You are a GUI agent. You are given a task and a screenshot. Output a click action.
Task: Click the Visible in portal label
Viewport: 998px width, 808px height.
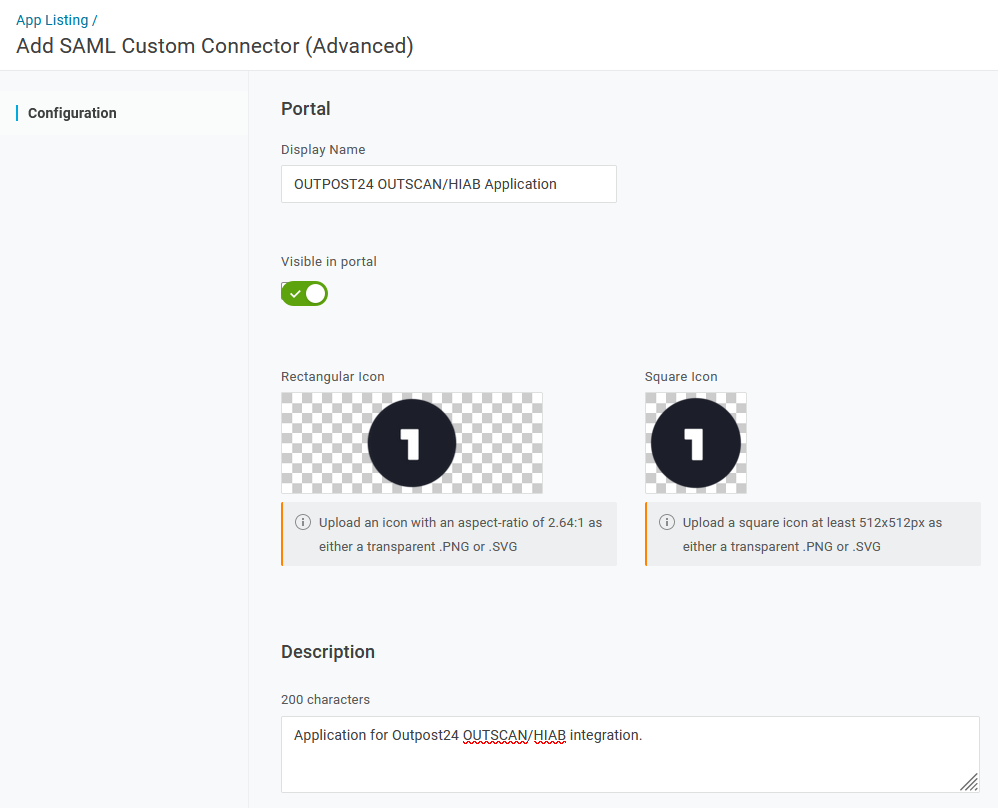pos(329,262)
